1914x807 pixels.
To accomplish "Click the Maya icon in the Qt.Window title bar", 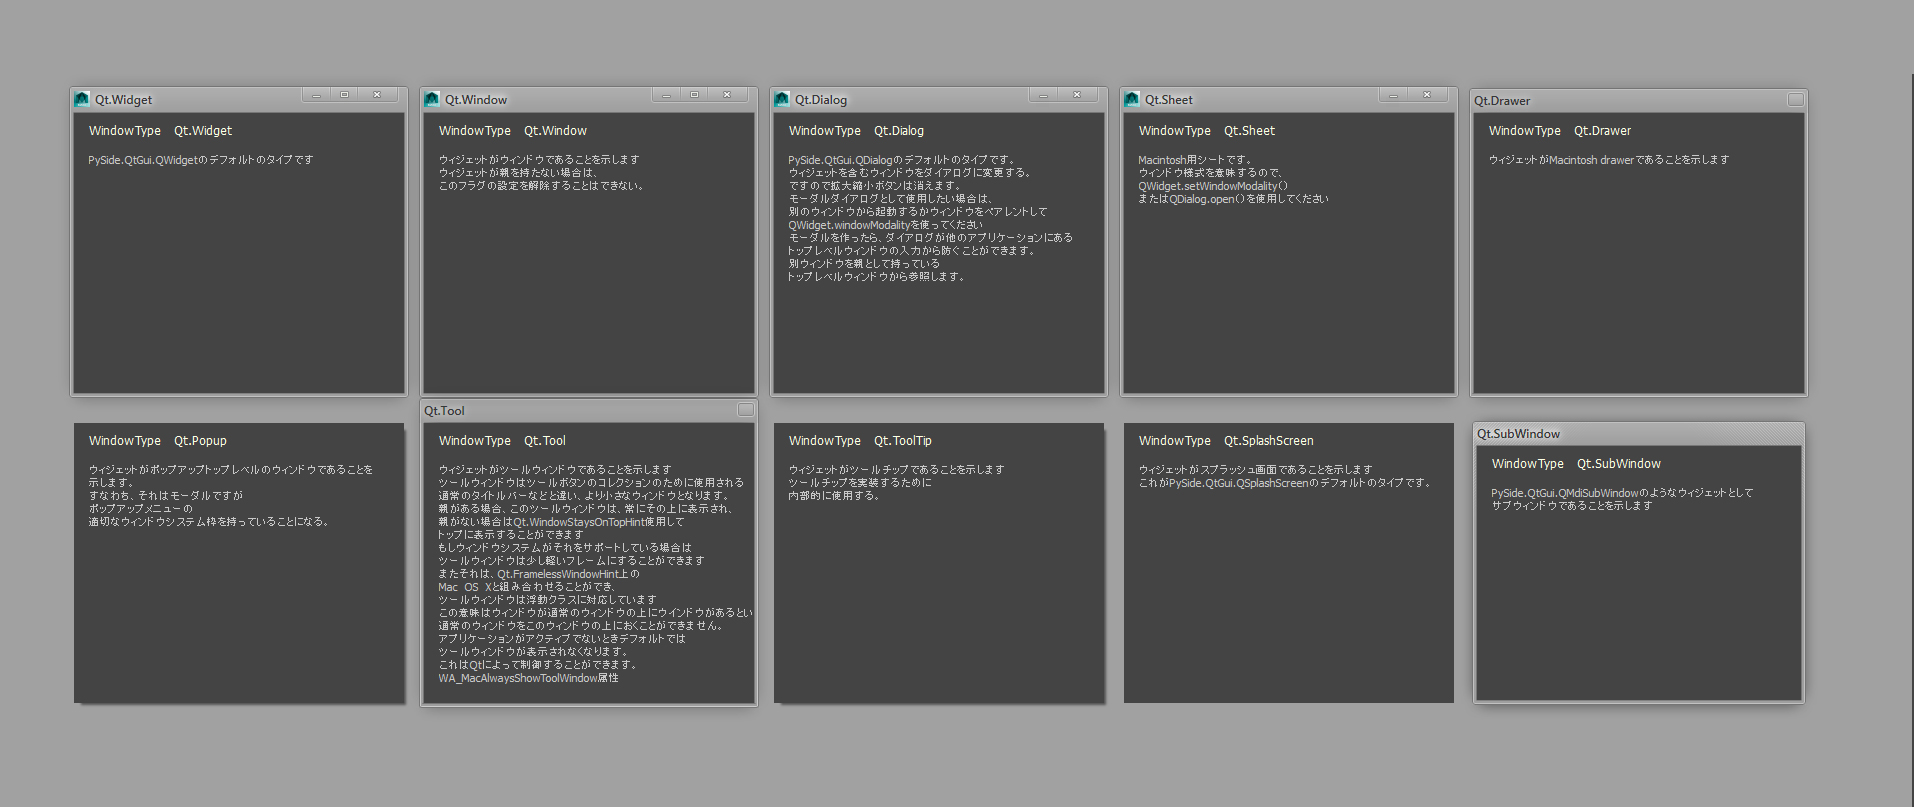I will click(x=432, y=100).
